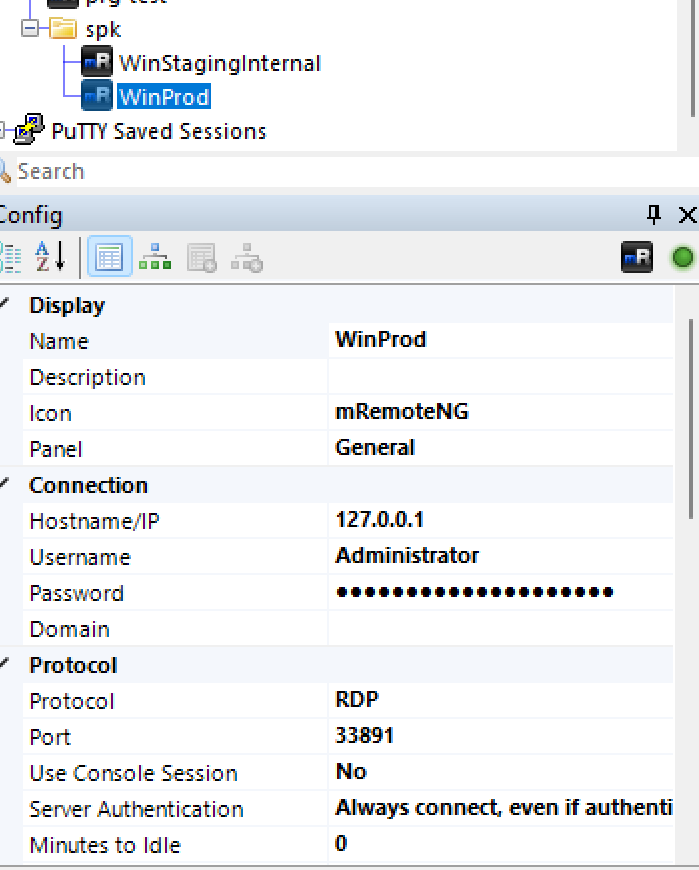Show the Properties view
The height and width of the screenshot is (870, 699).
109,257
